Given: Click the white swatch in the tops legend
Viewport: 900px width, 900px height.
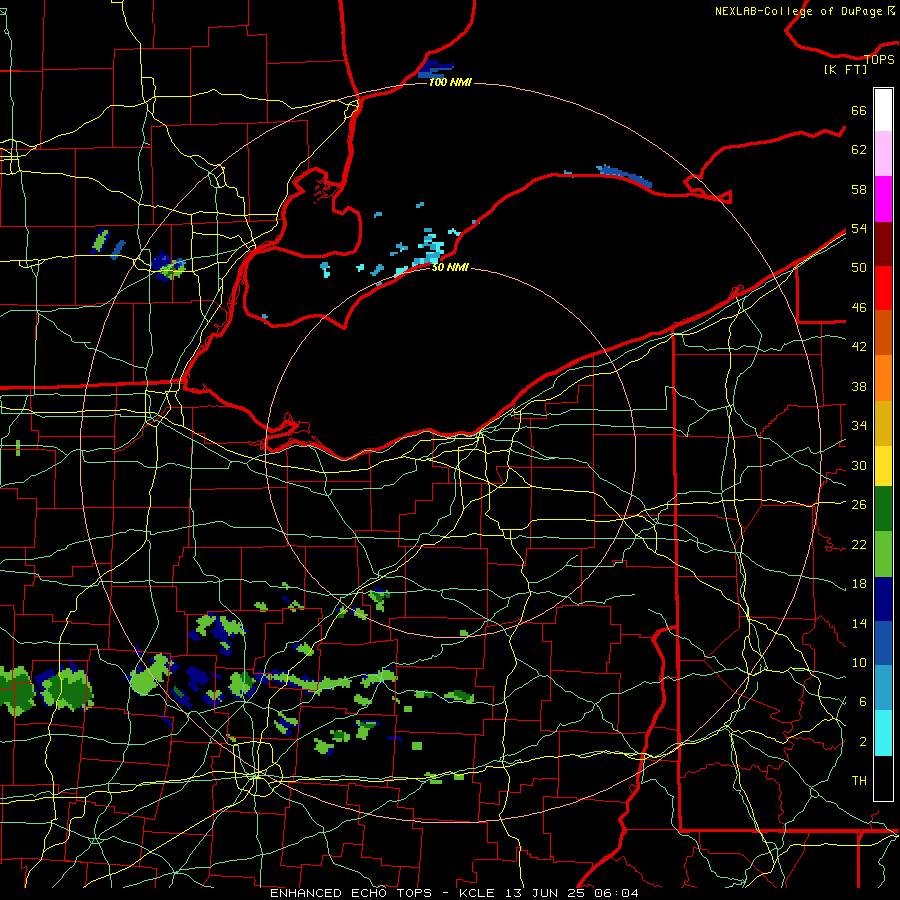Looking at the screenshot, I should click(x=883, y=110).
